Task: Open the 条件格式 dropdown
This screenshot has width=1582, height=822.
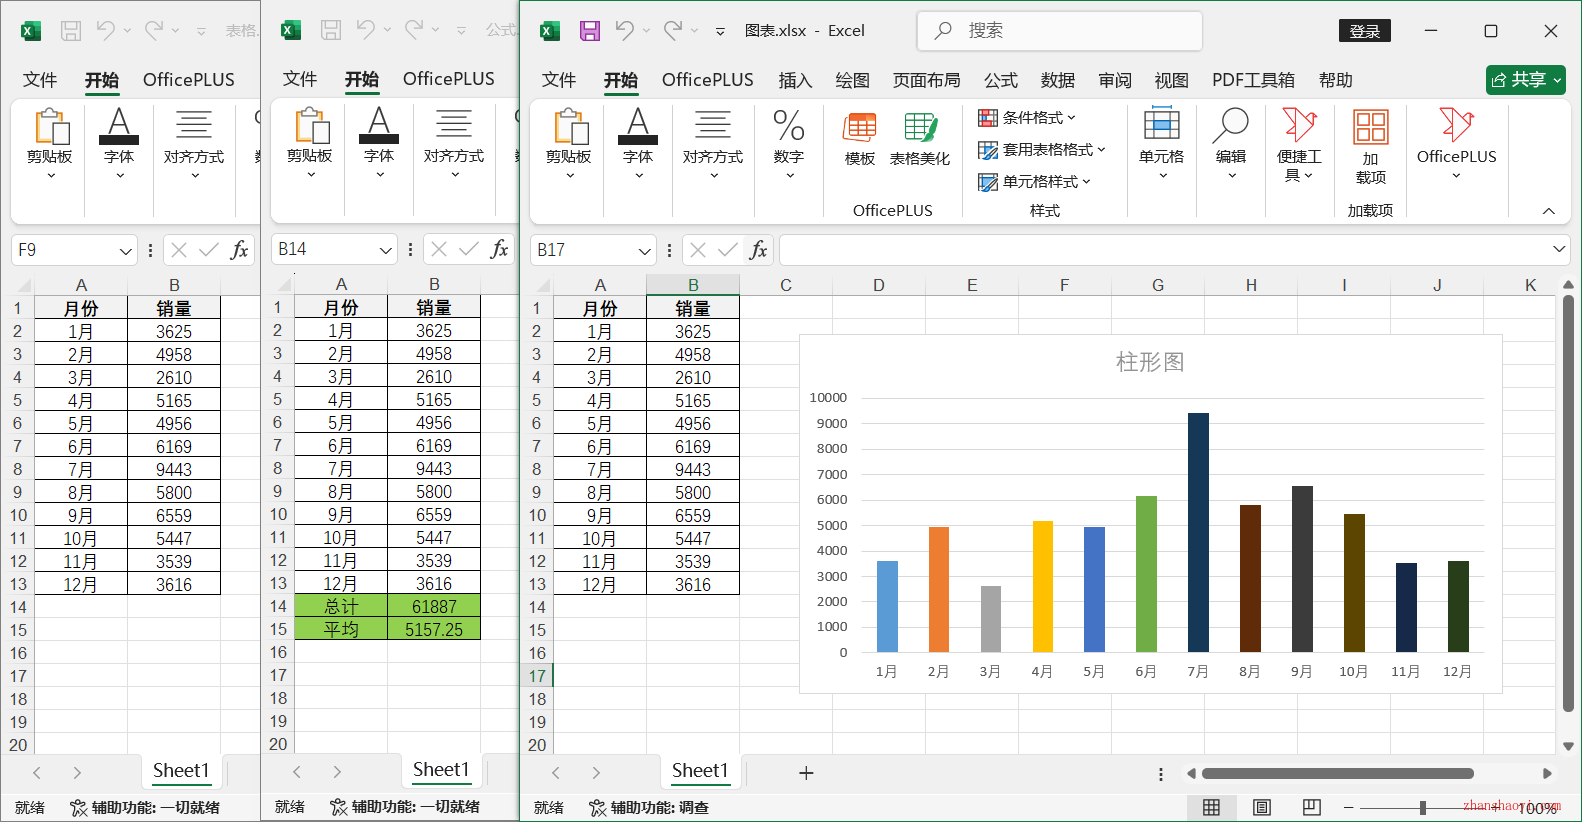Action: pos(1027,118)
